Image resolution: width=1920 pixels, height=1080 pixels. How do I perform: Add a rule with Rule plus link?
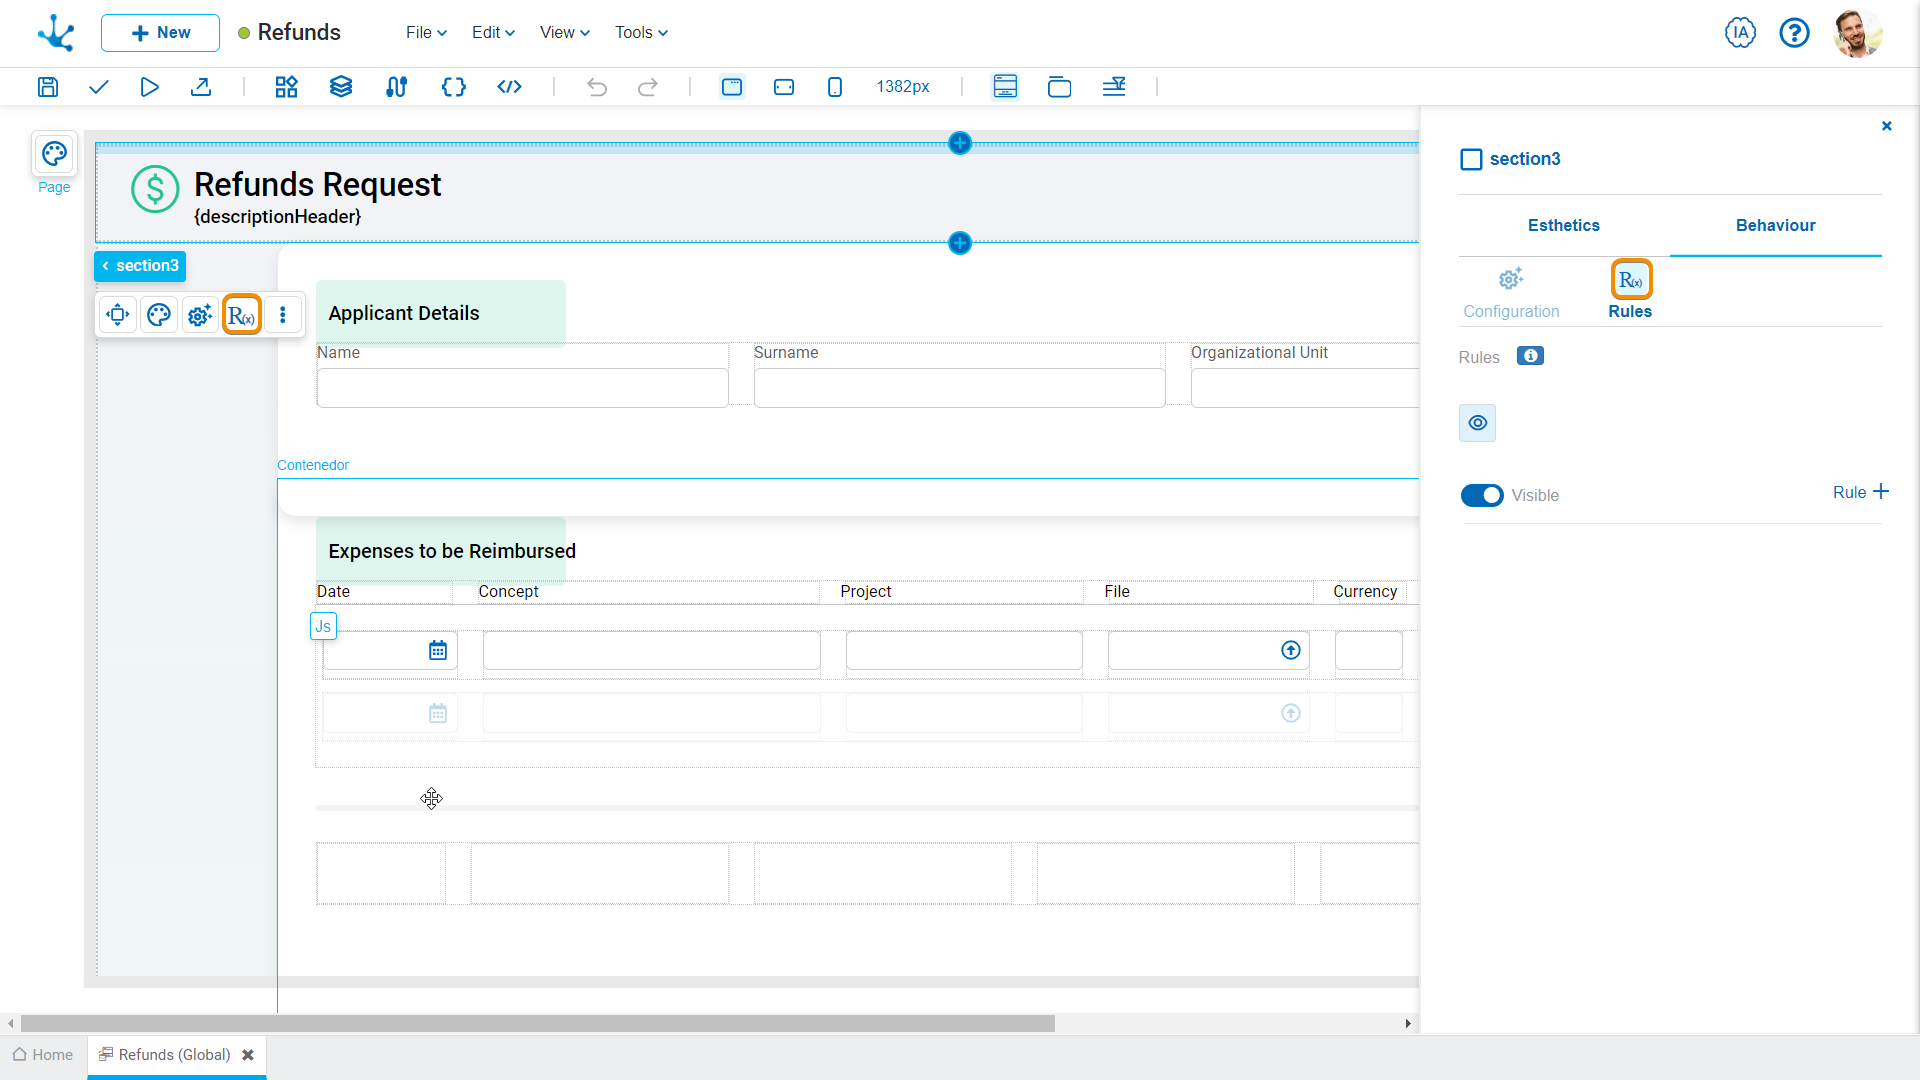[x=1860, y=492]
